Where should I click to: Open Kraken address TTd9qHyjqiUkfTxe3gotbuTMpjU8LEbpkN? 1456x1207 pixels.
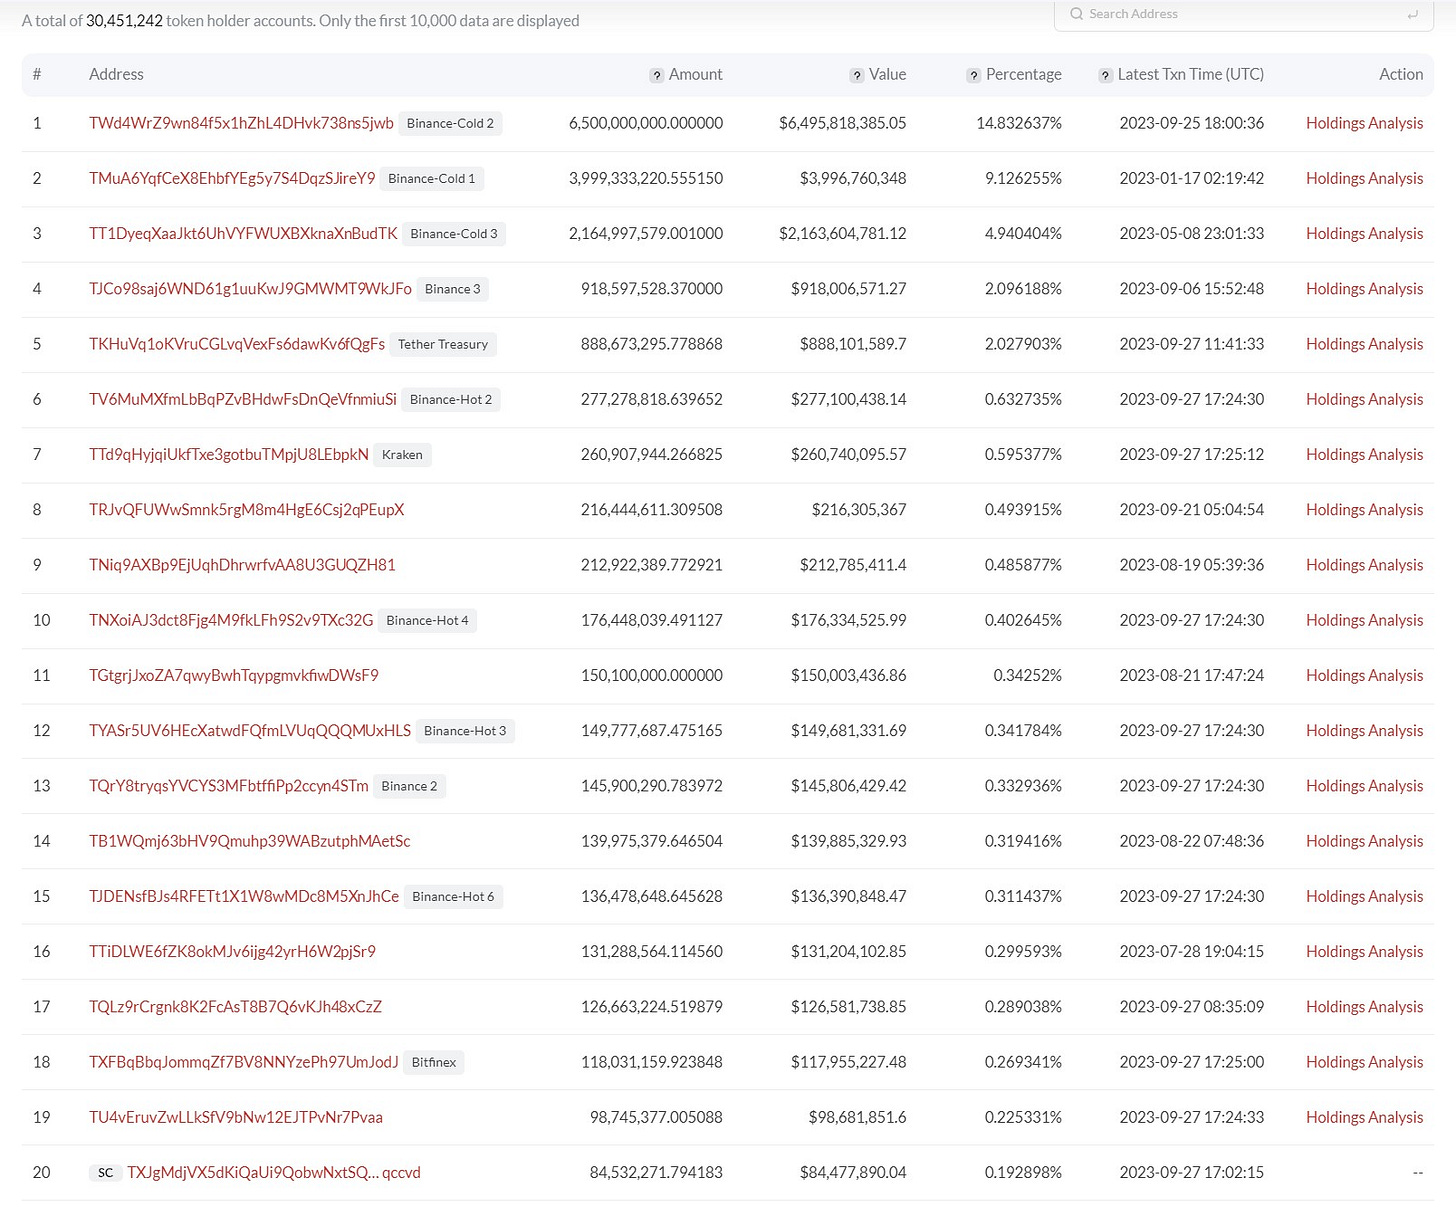click(229, 454)
